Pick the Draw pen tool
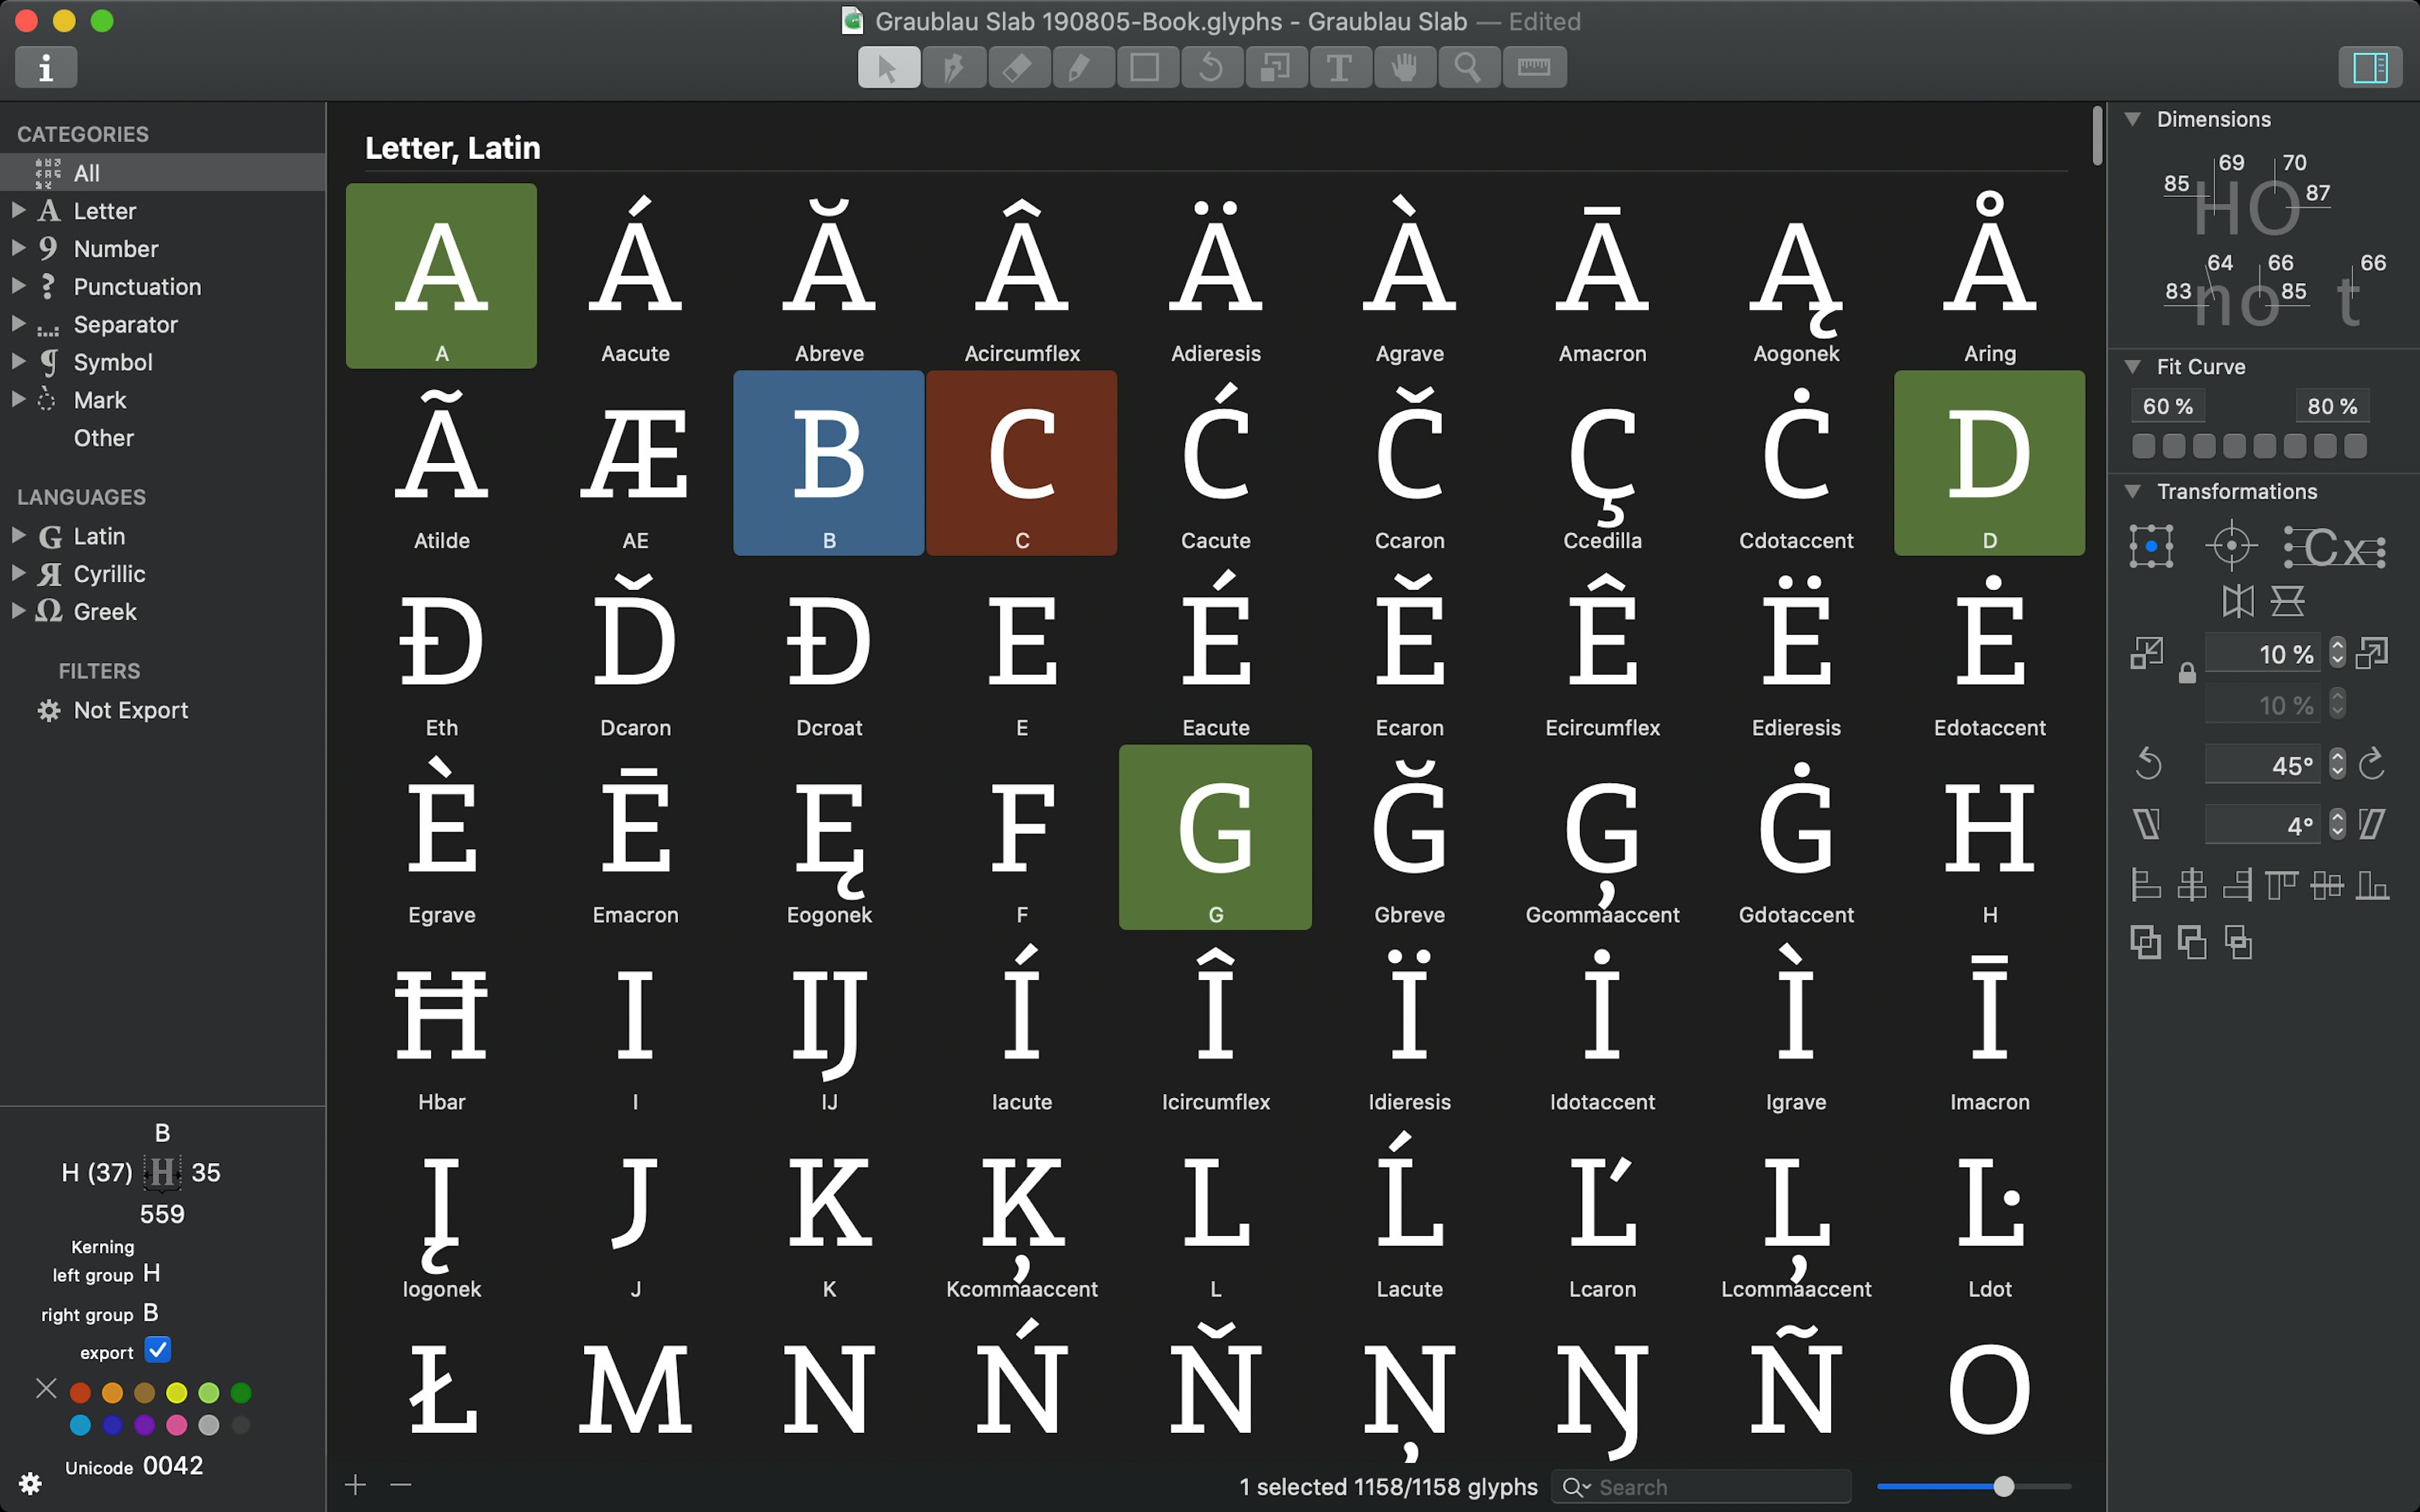 953,67
